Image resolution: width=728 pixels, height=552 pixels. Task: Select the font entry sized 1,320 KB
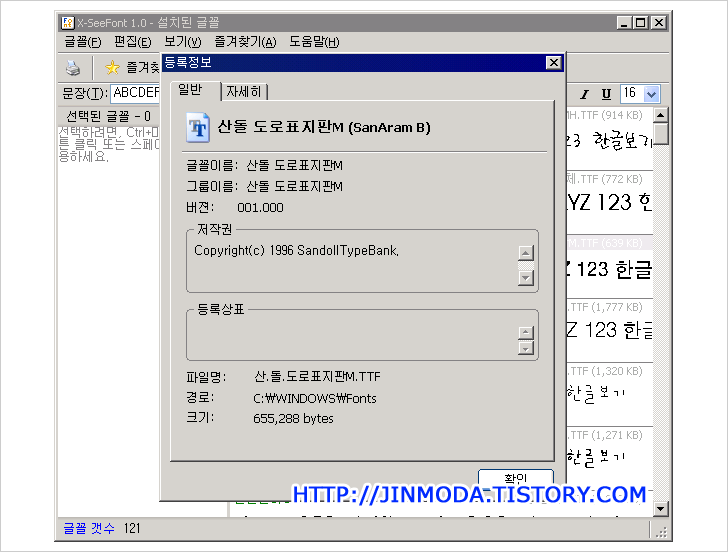609,395
